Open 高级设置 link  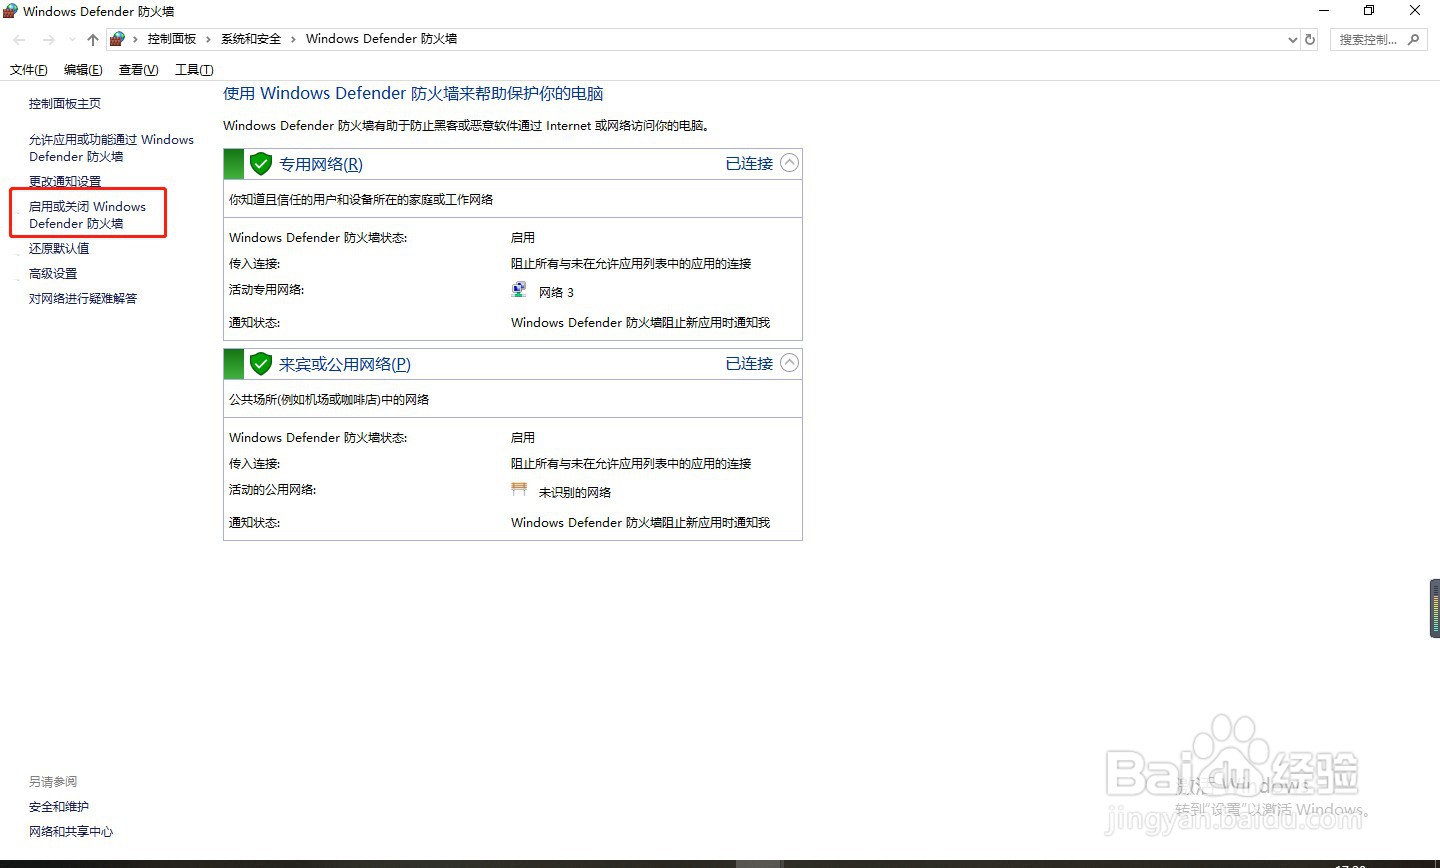pos(53,274)
